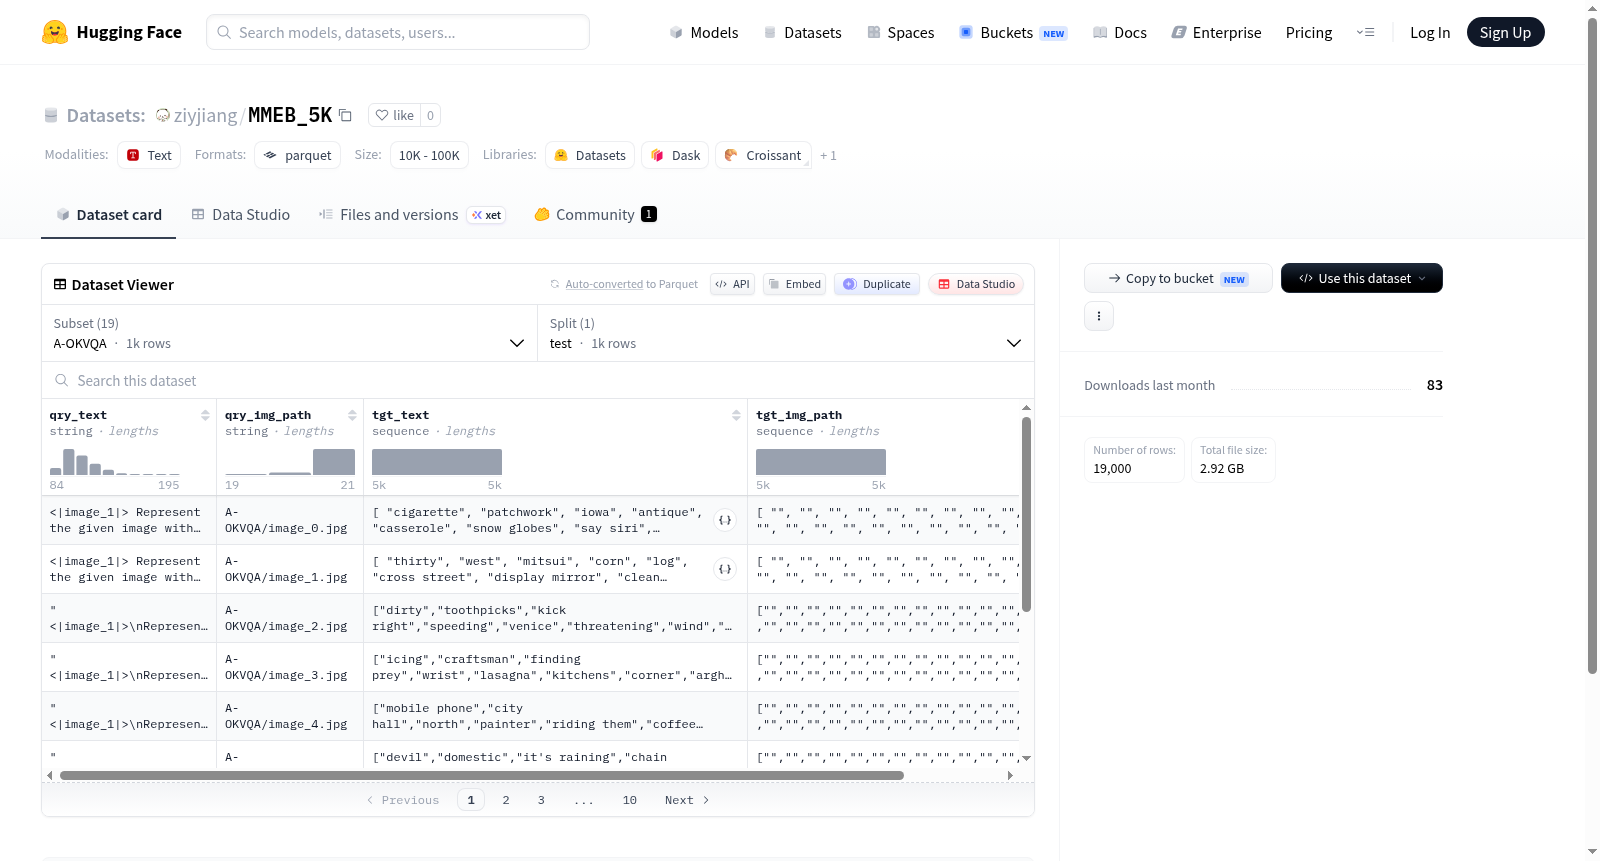
Task: Click cell A-OKVQA/image_0.jpg
Action: tap(290, 520)
